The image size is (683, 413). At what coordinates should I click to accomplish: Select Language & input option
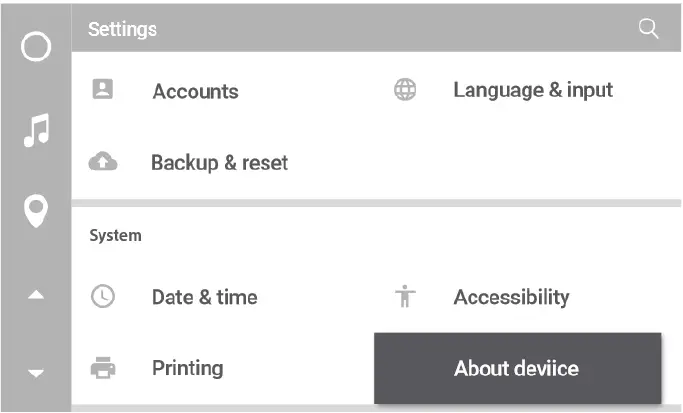[x=532, y=90]
